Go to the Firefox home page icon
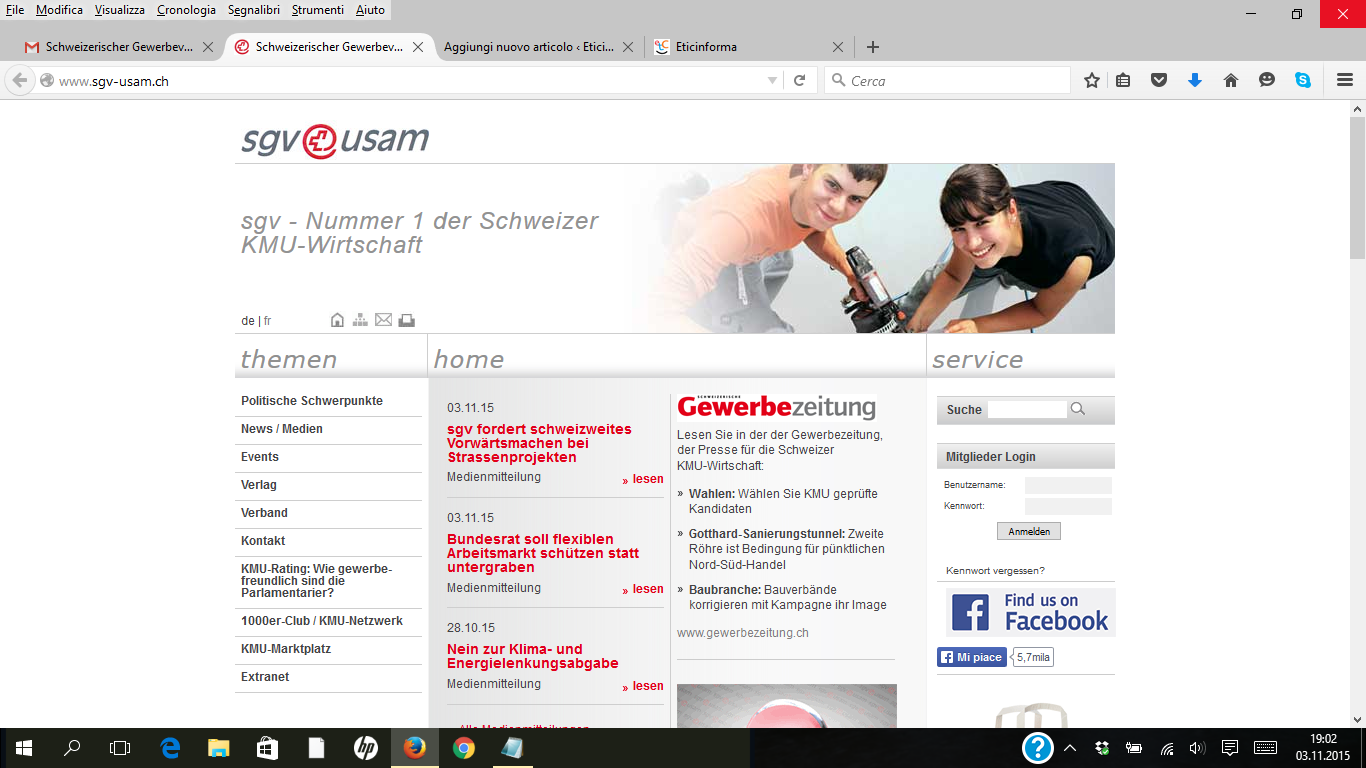The width and height of the screenshot is (1366, 768). coord(1231,81)
